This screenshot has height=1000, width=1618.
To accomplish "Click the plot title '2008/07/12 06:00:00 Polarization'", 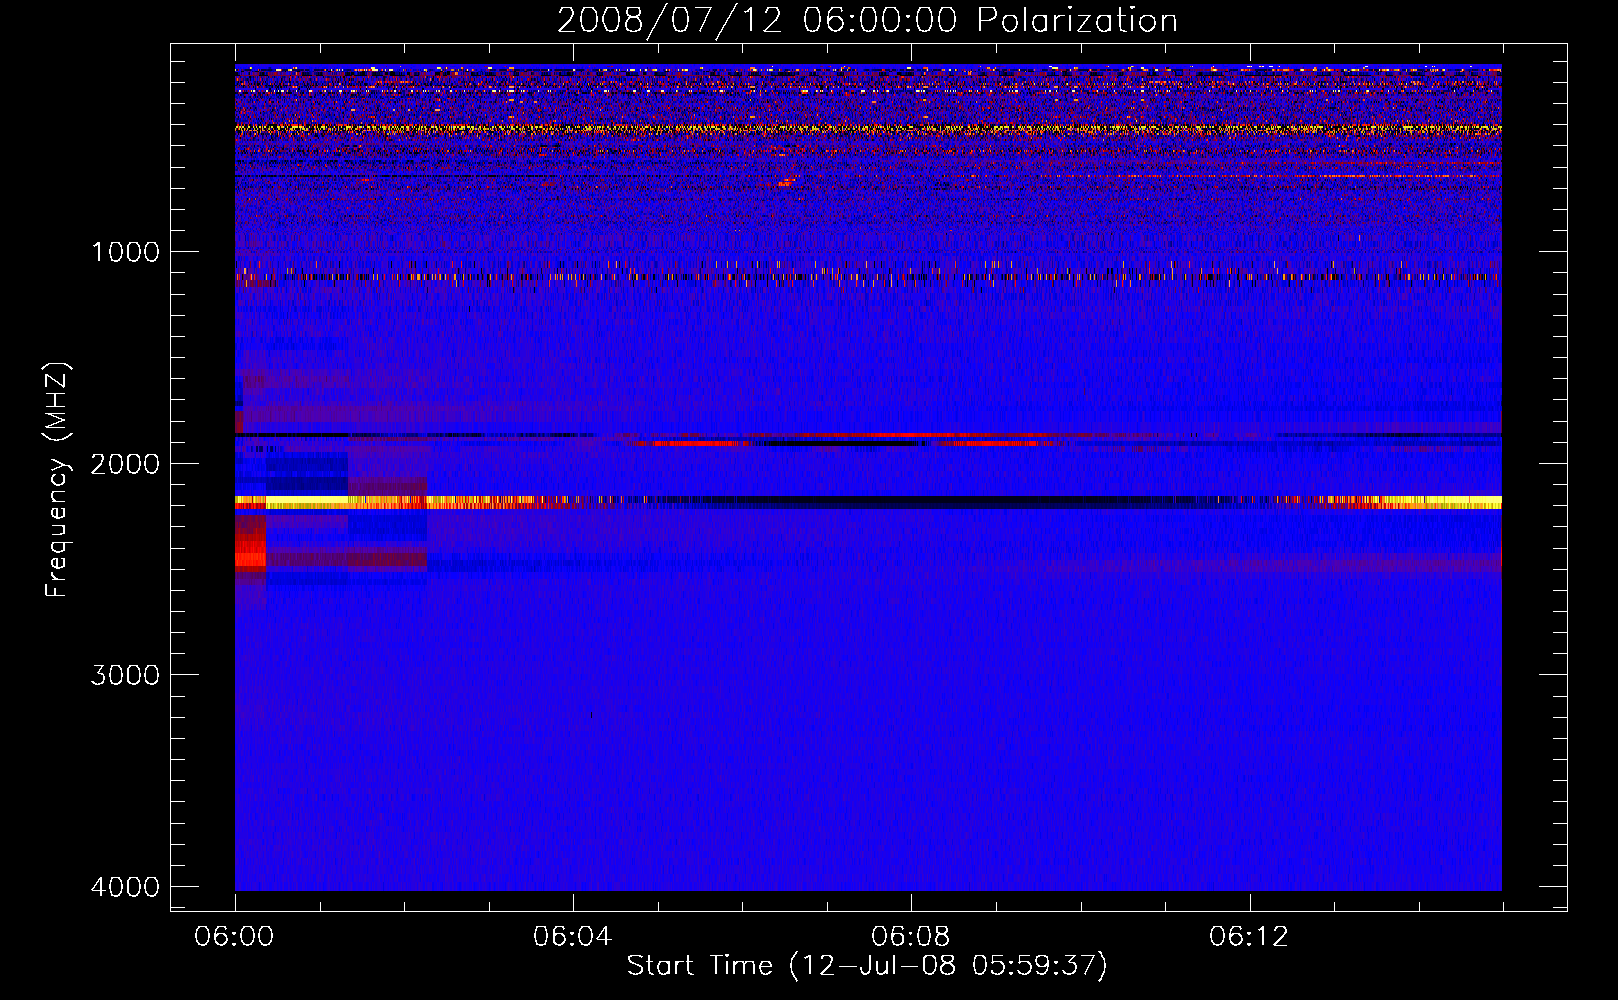I will [x=867, y=21].
